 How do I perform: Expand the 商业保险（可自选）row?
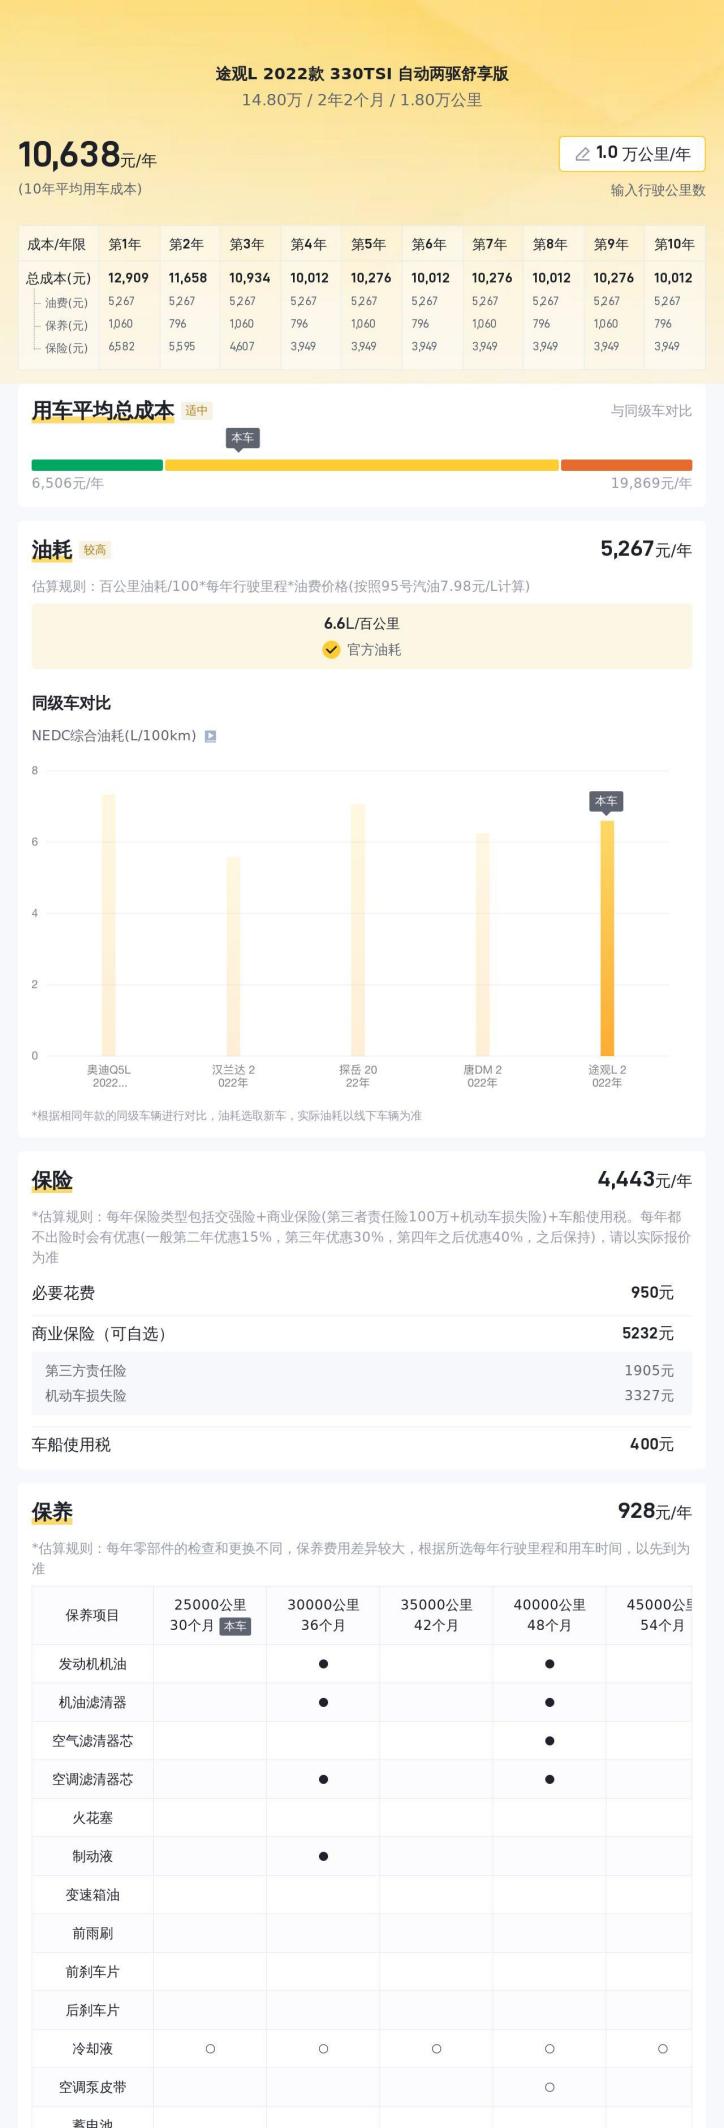362,1333
